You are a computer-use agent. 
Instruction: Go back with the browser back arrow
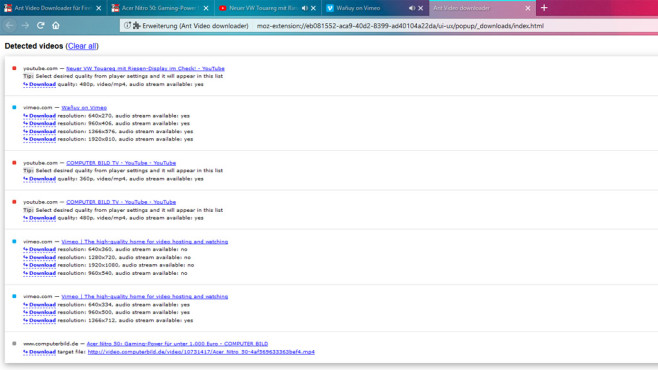(x=9, y=26)
